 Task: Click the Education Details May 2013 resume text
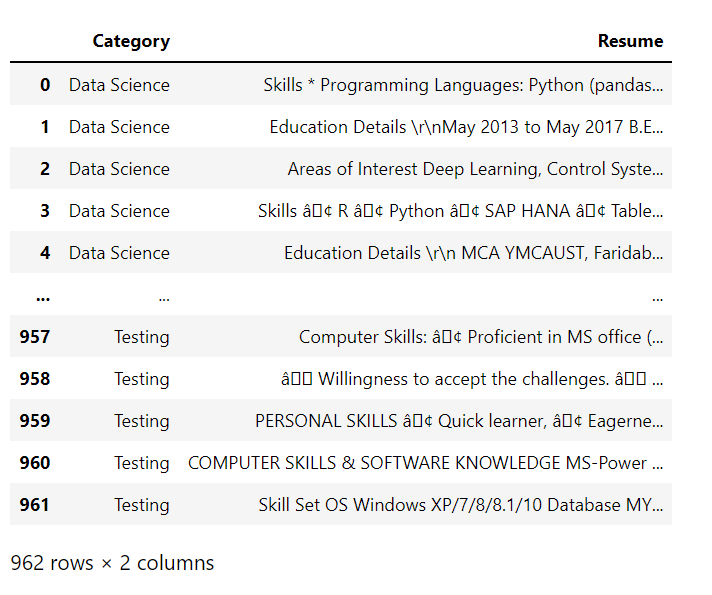[x=466, y=127]
